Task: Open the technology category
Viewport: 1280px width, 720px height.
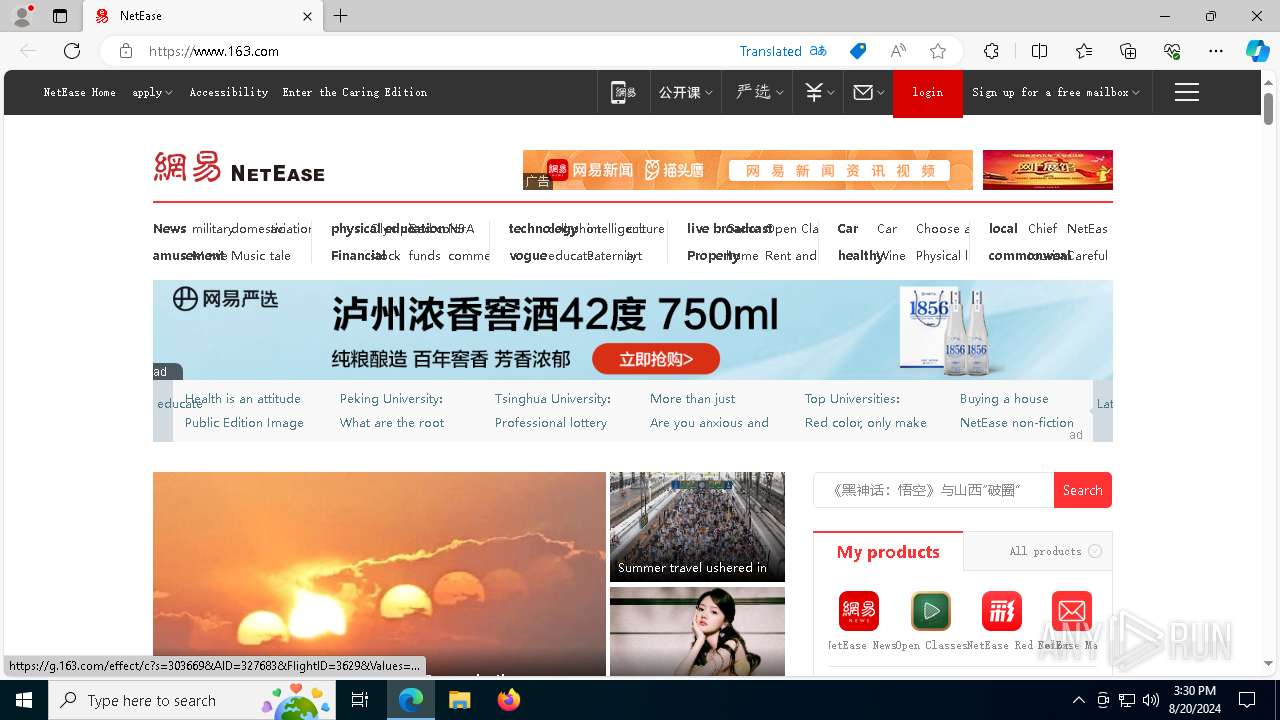Action: [544, 228]
